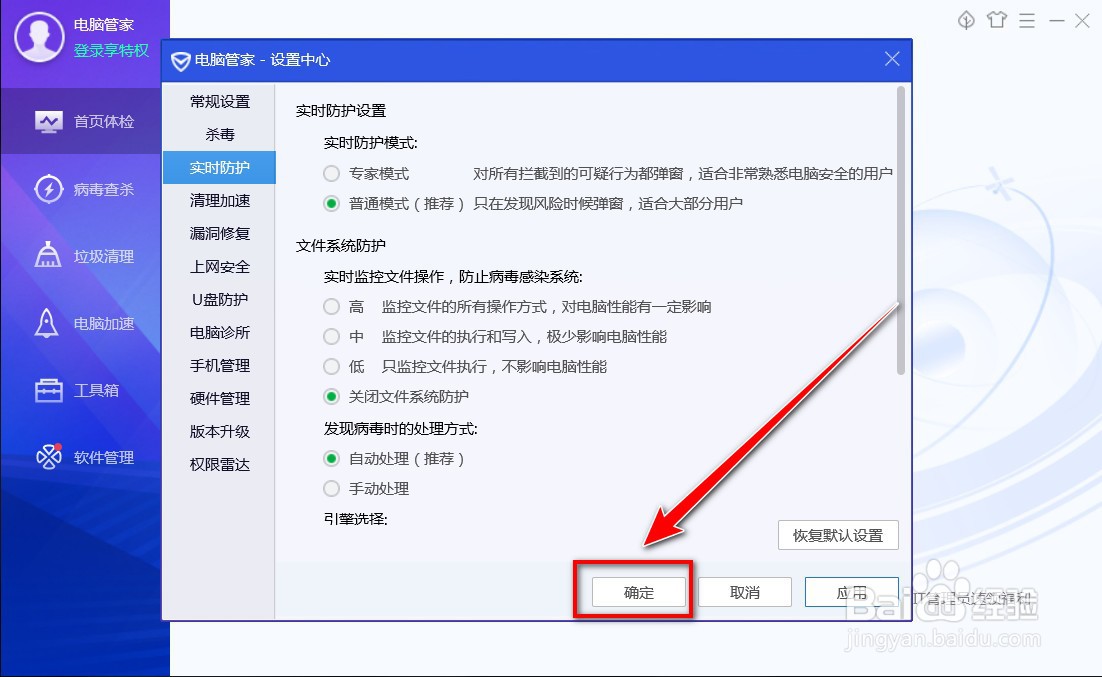Screen dimensions: 1102x677
Task: Go to 清理加速 settings tab
Action: [x=219, y=201]
